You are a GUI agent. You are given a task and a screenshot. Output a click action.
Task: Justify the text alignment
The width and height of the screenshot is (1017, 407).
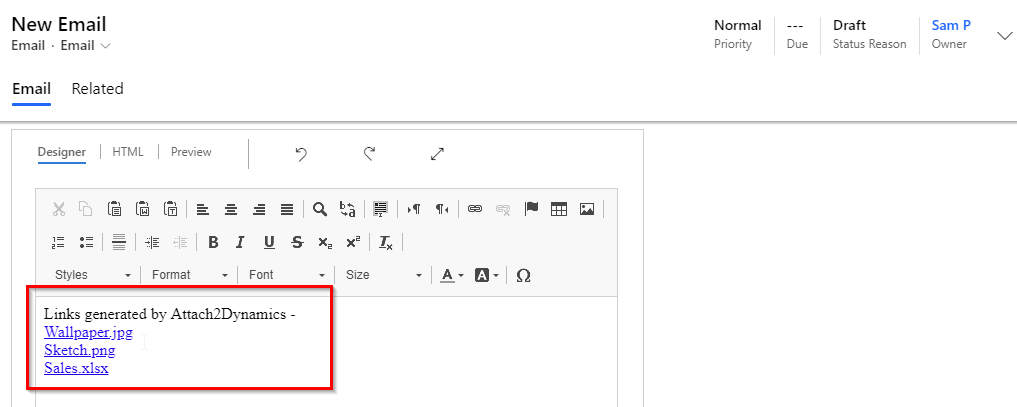[287, 209]
